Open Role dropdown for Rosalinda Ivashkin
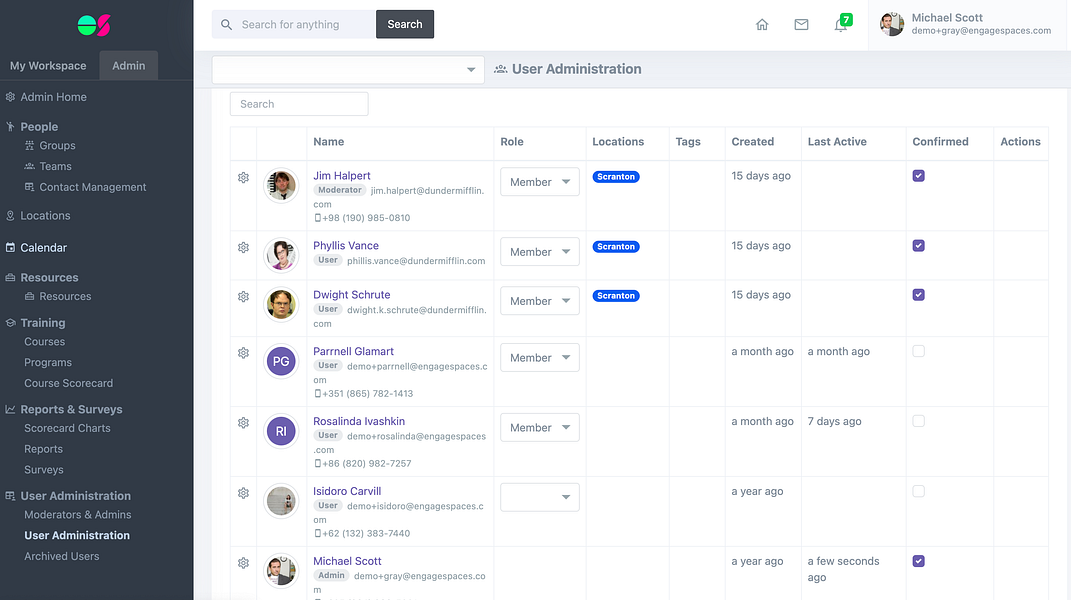1071x600 pixels. point(540,427)
